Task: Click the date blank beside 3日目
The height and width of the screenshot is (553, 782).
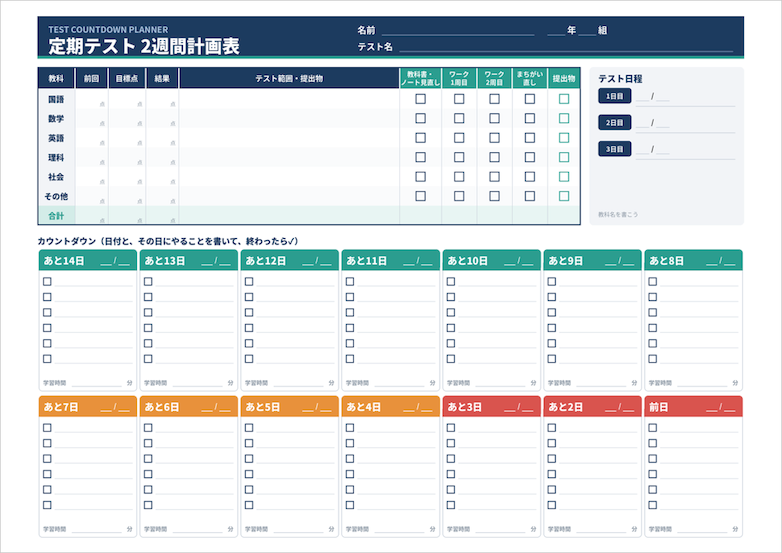Action: tap(652, 149)
